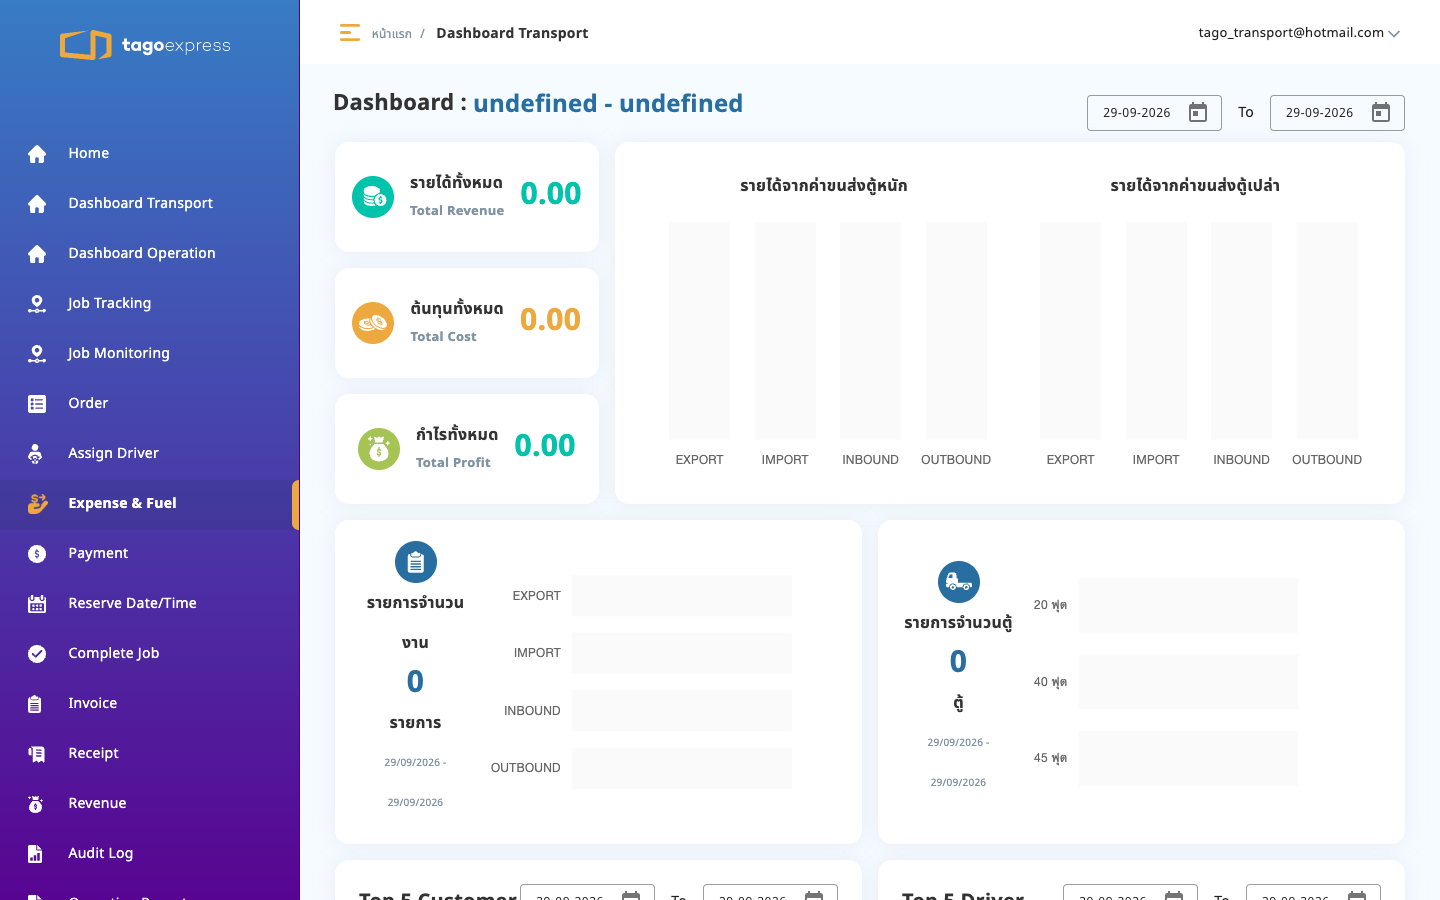Click the Total Revenue coins icon
The height and width of the screenshot is (900, 1440).
[x=373, y=197]
